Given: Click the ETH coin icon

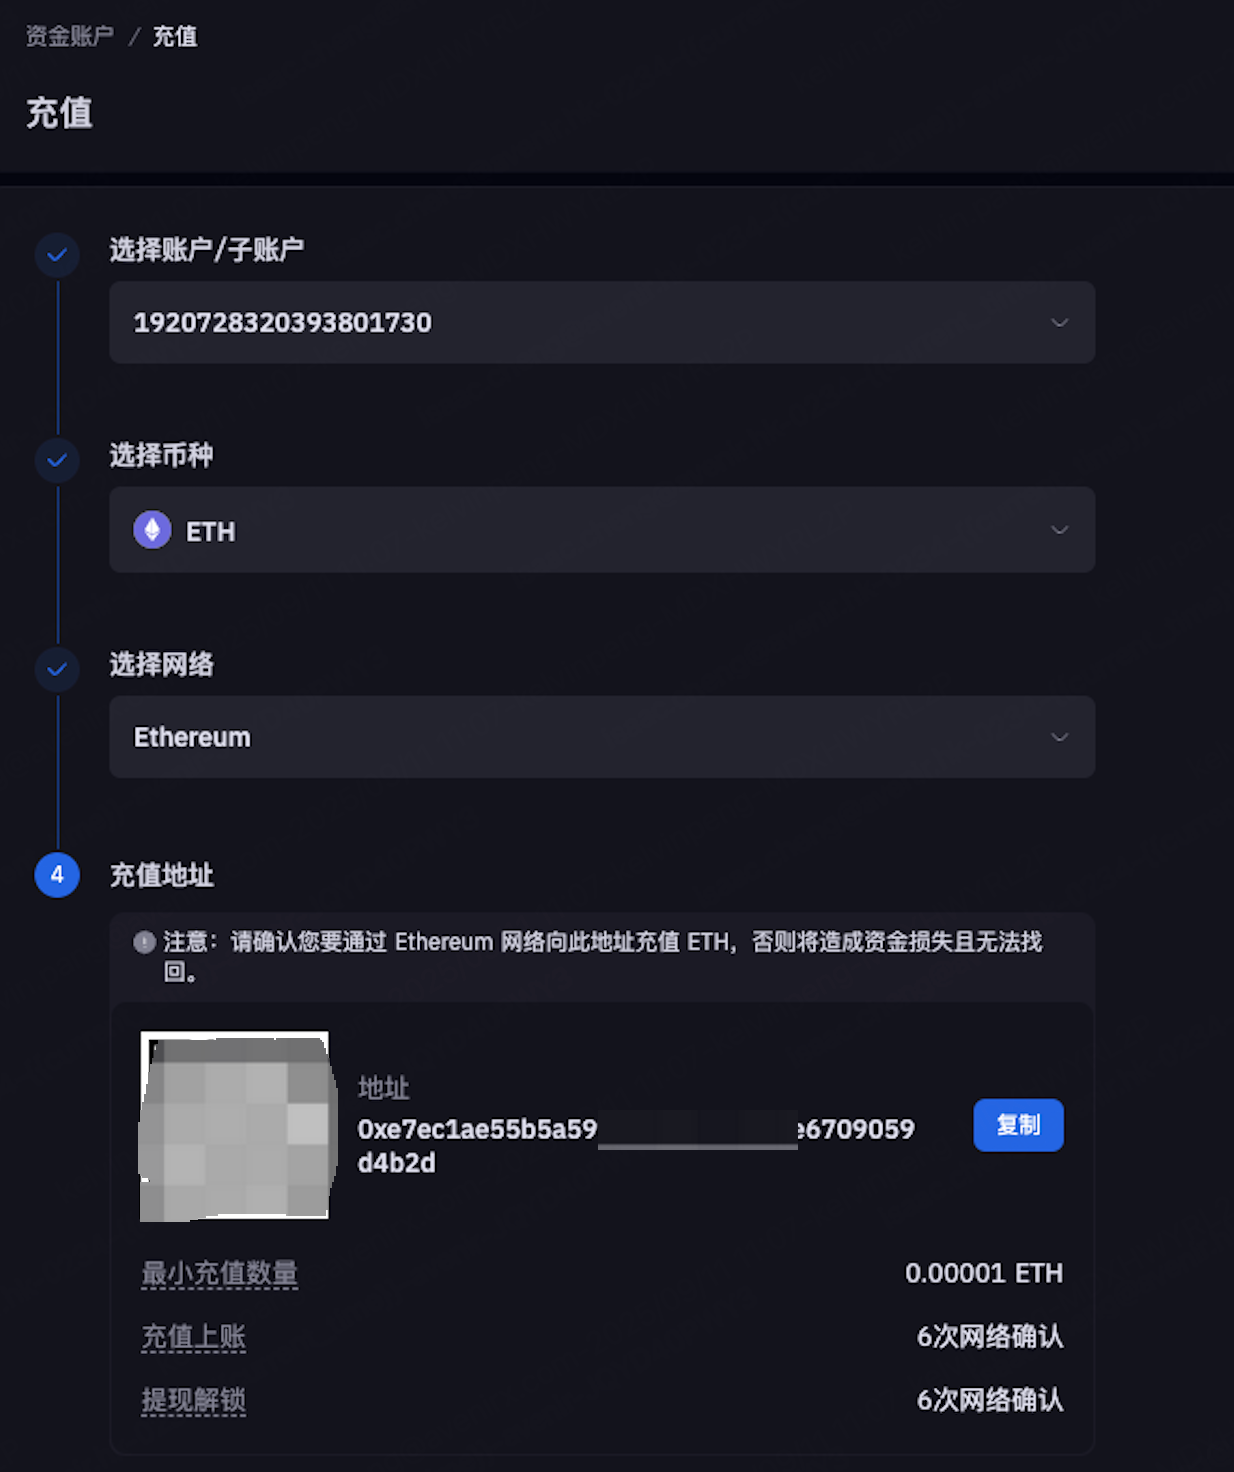Looking at the screenshot, I should click(152, 530).
